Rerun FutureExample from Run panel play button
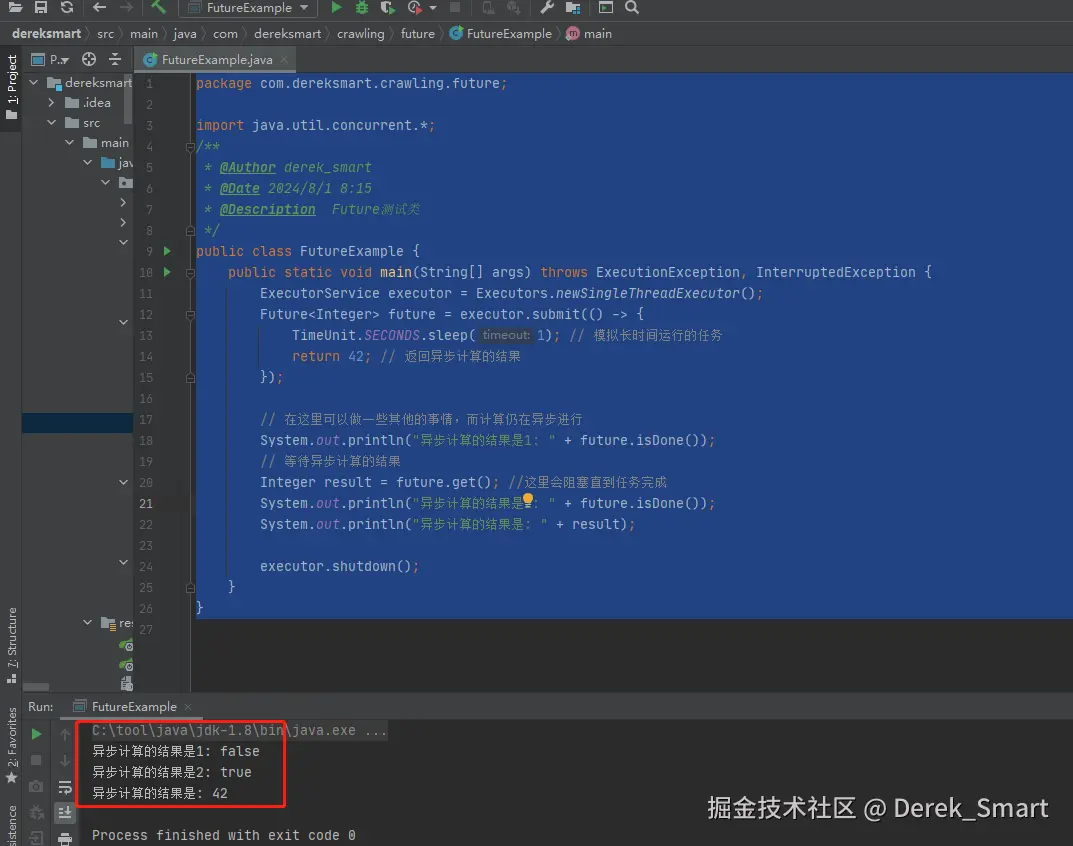 pyautogui.click(x=36, y=734)
